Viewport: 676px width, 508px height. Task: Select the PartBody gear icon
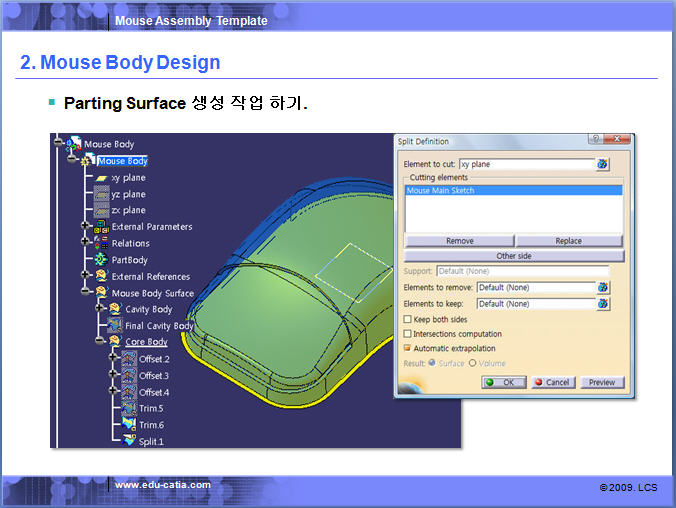pos(101,260)
